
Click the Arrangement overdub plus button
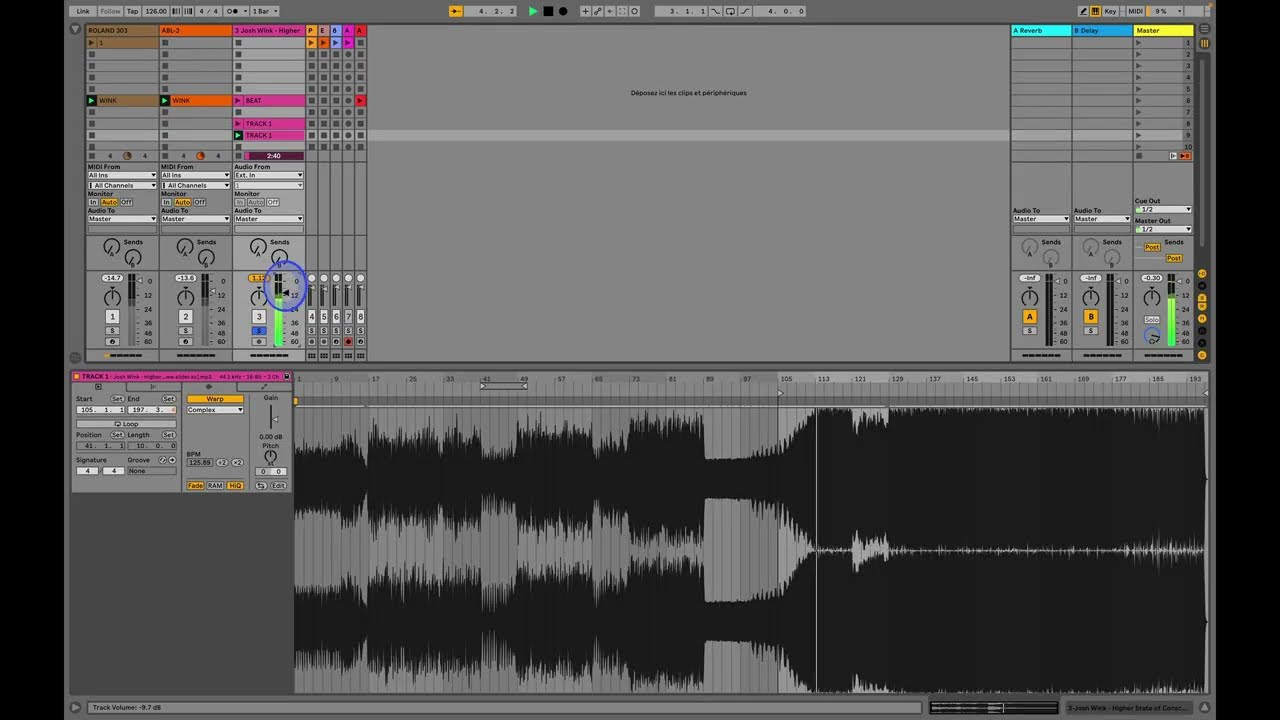(x=585, y=11)
